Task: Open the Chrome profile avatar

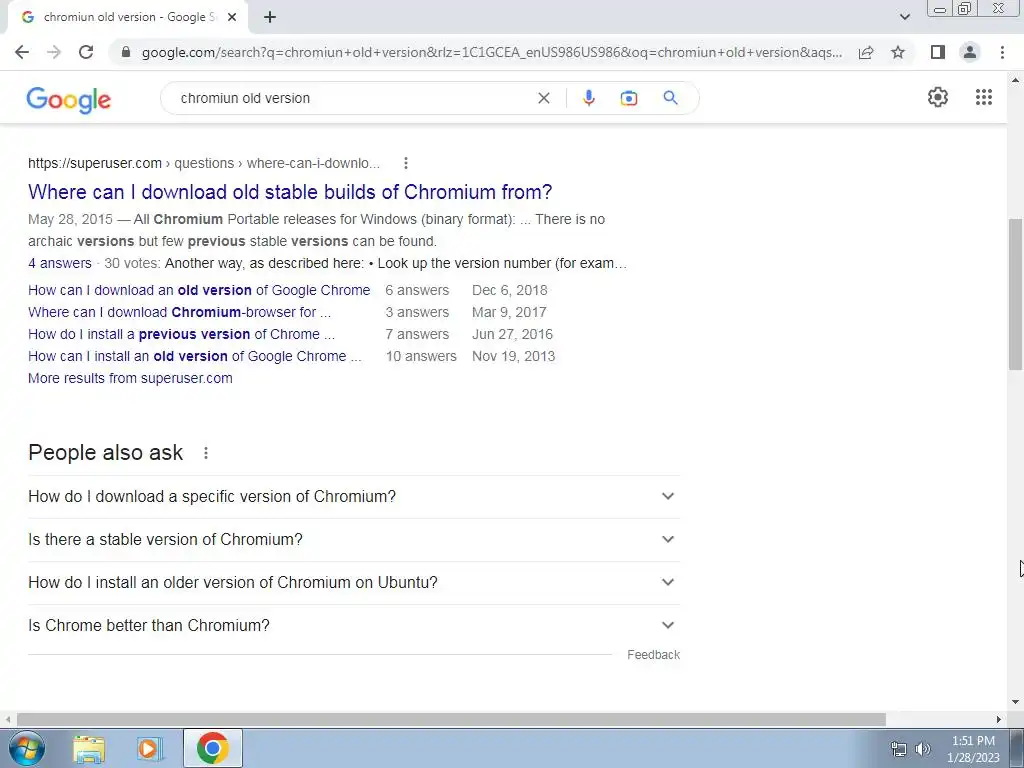Action: click(970, 52)
